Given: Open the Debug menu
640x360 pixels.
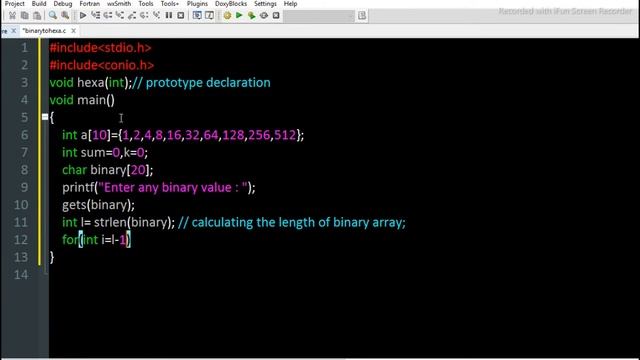Looking at the screenshot, I should point(62,4).
